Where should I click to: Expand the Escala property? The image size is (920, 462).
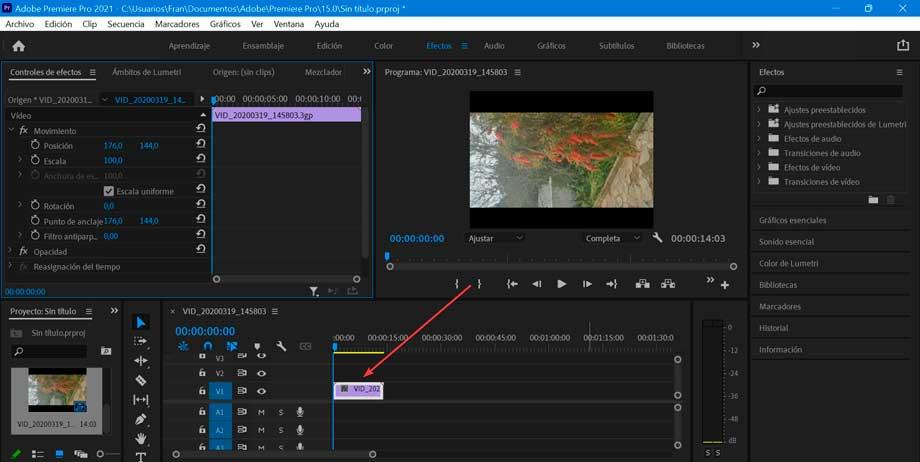[x=20, y=160]
